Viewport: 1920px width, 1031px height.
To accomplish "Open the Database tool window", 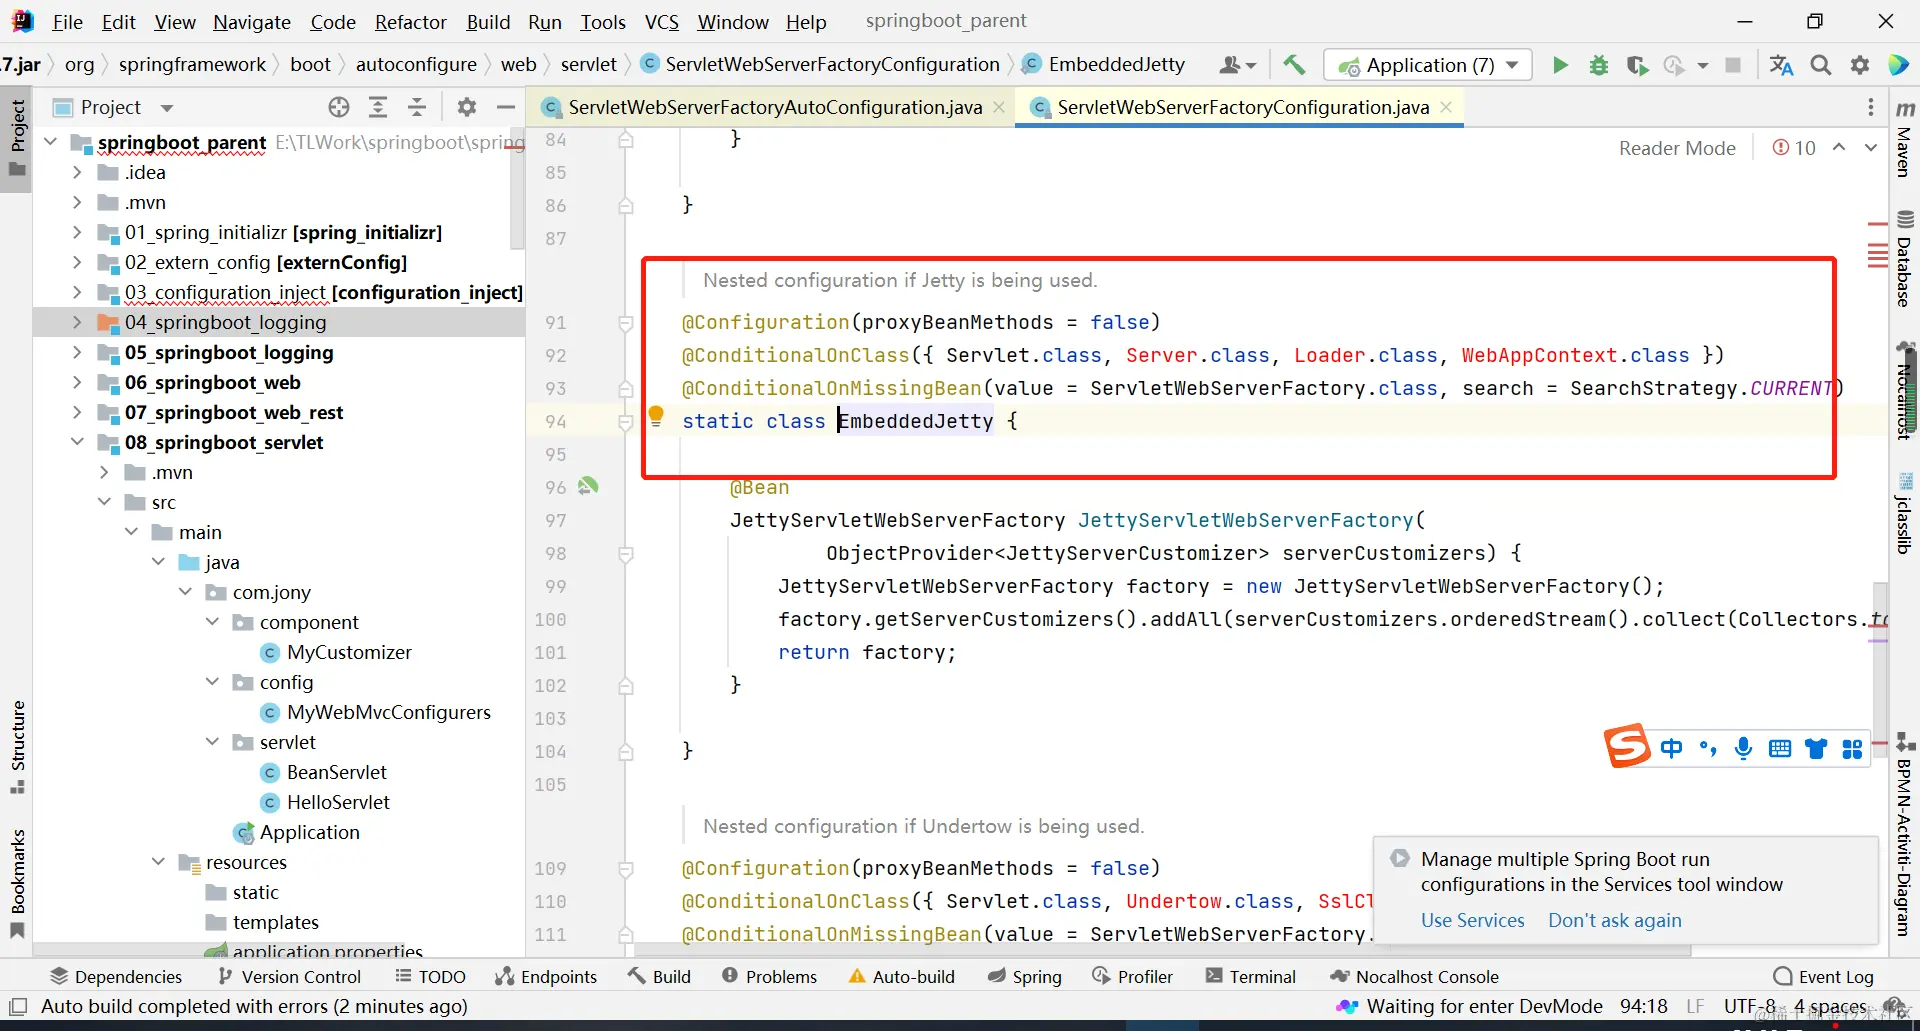I will pos(1905,259).
